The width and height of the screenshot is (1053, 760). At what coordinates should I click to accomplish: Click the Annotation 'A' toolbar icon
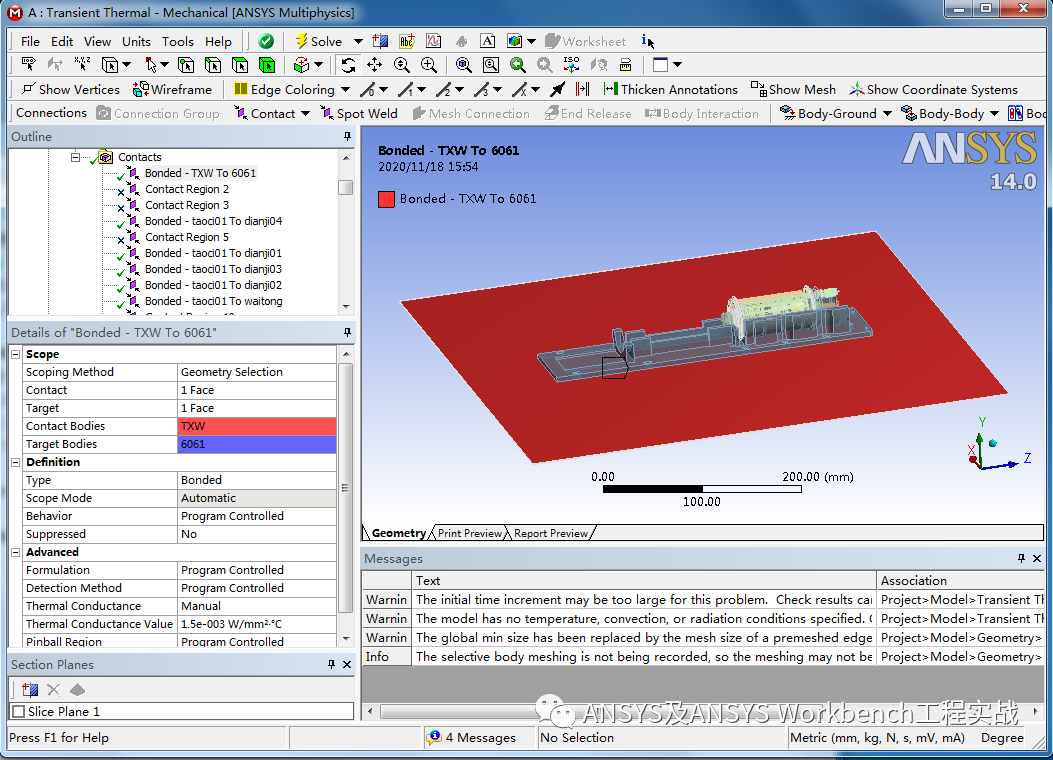(488, 41)
